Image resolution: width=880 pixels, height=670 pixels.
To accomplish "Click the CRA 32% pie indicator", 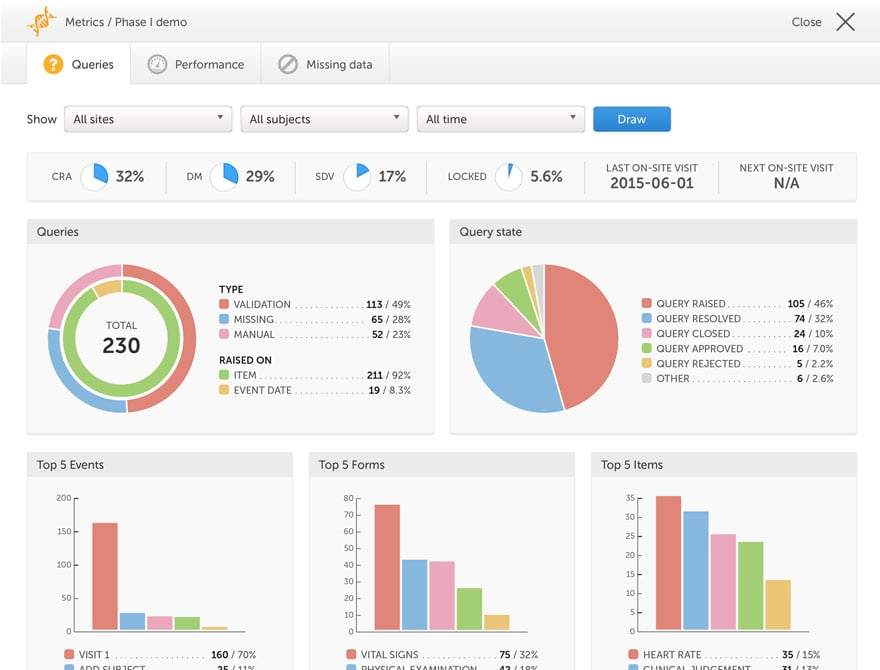I will click(x=94, y=176).
